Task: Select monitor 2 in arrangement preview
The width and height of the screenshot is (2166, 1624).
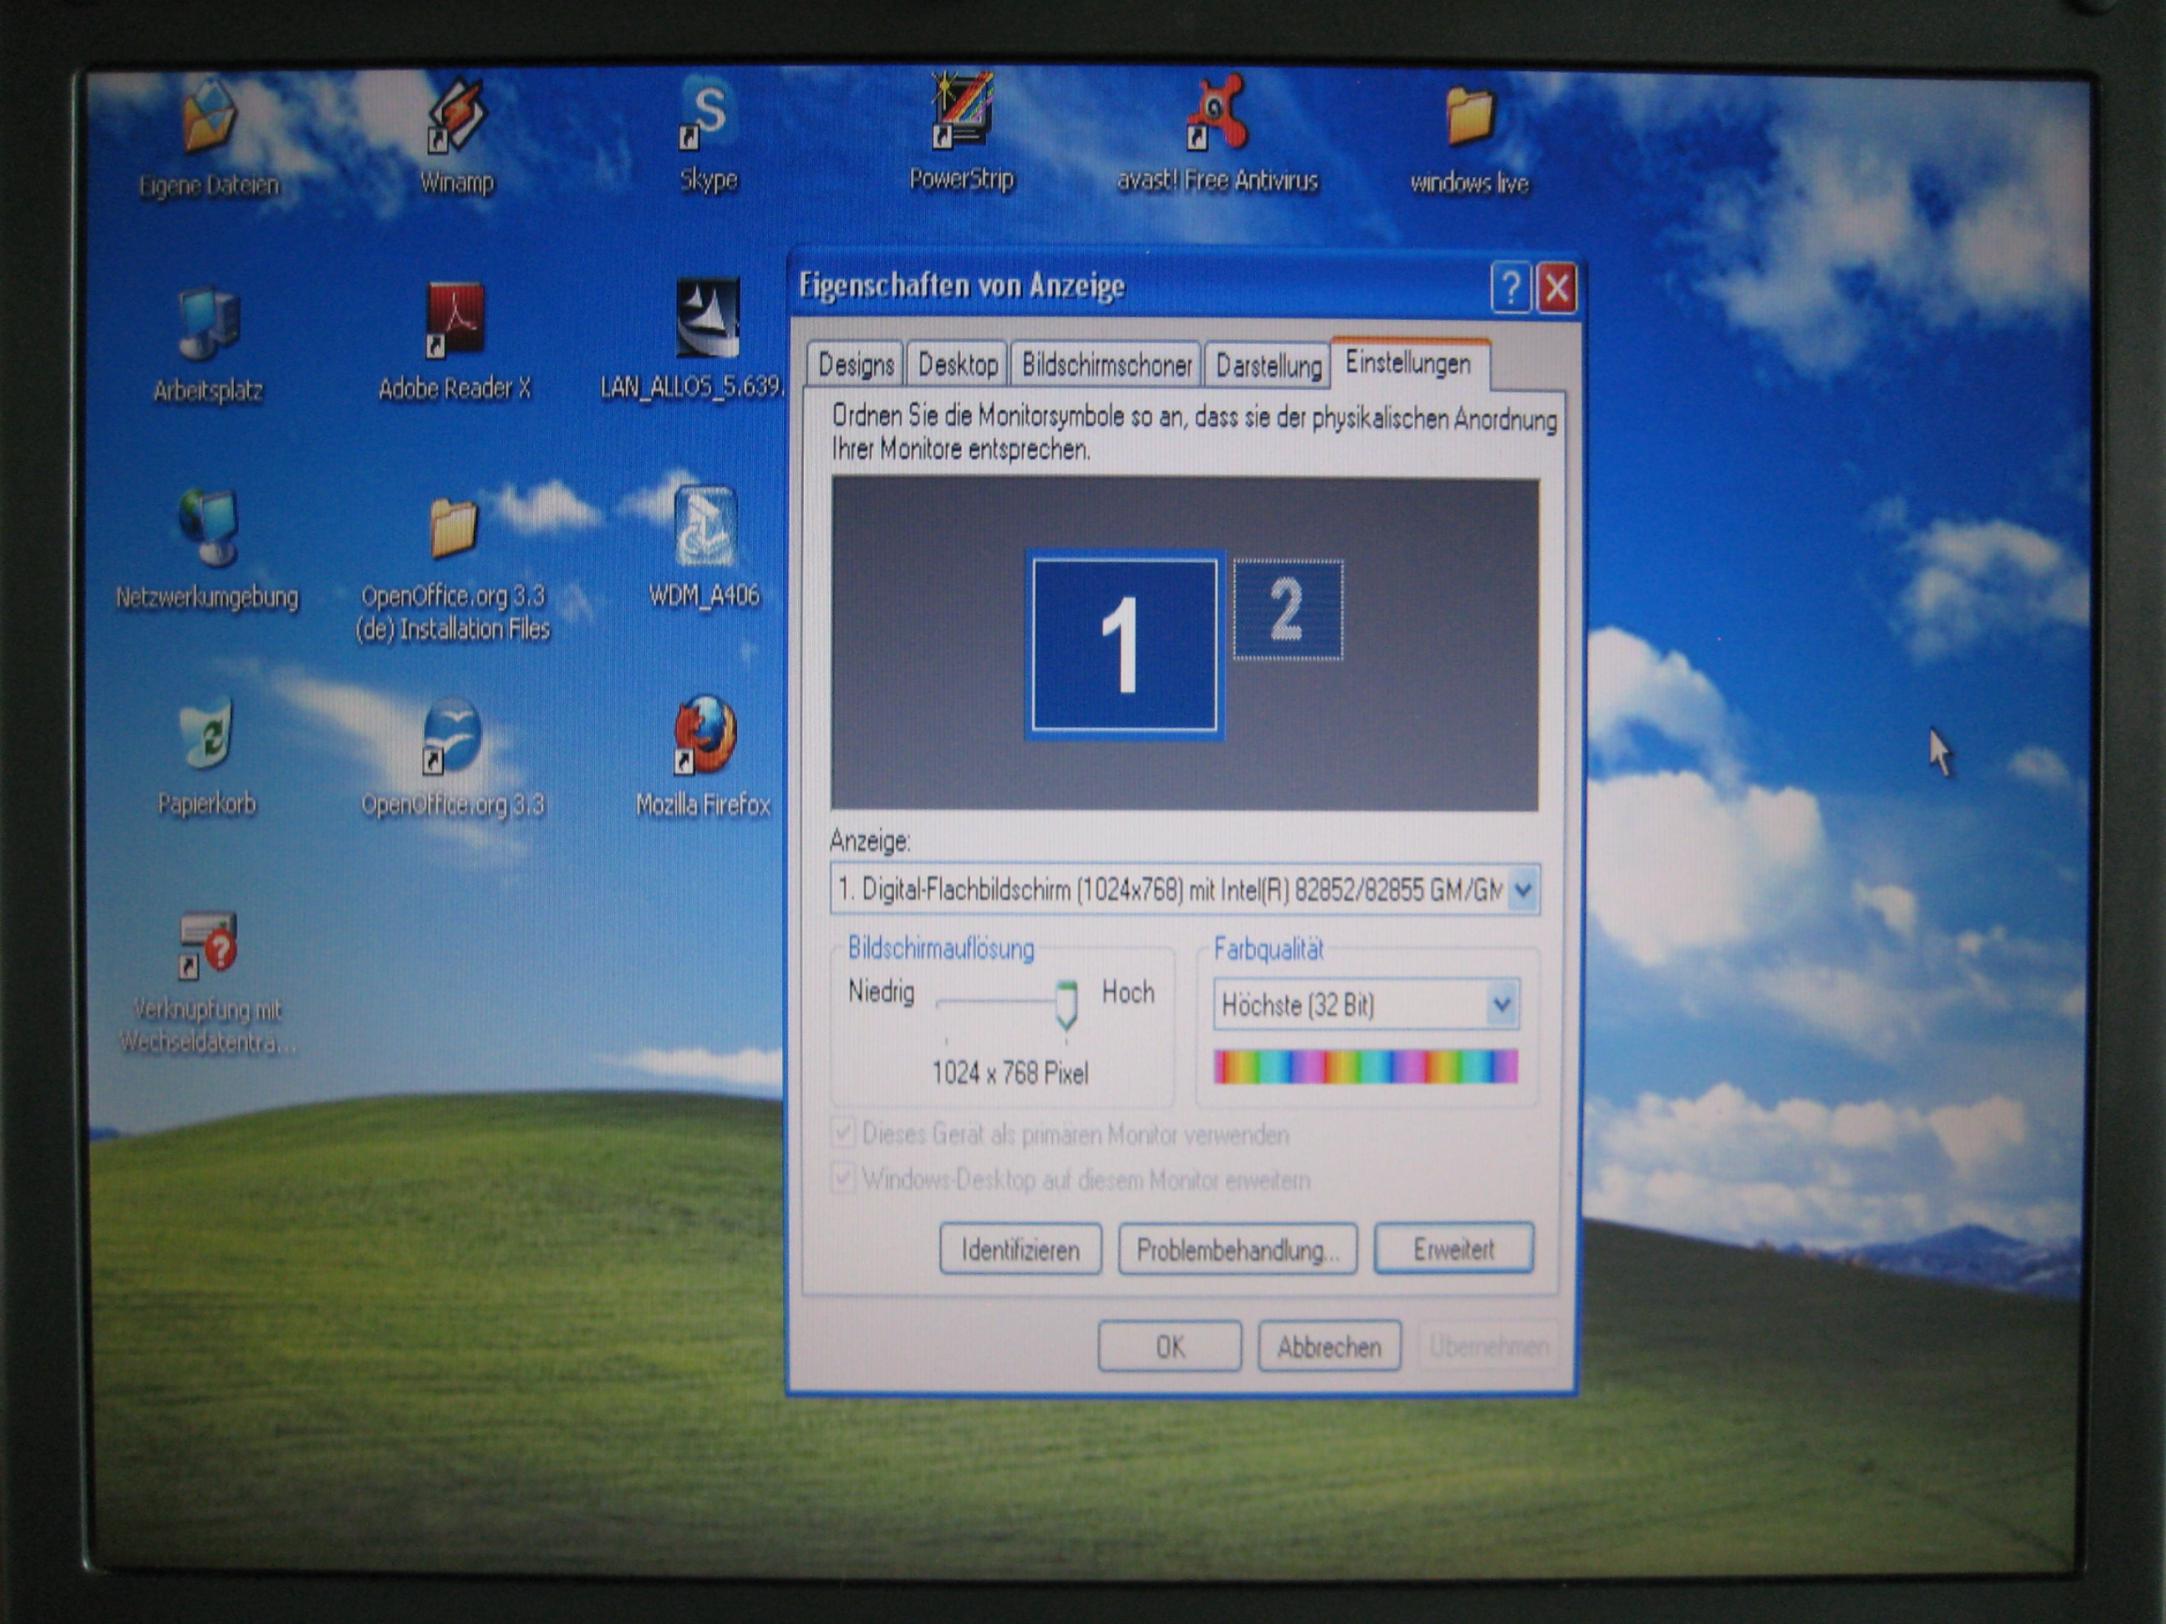Action: pos(1287,609)
